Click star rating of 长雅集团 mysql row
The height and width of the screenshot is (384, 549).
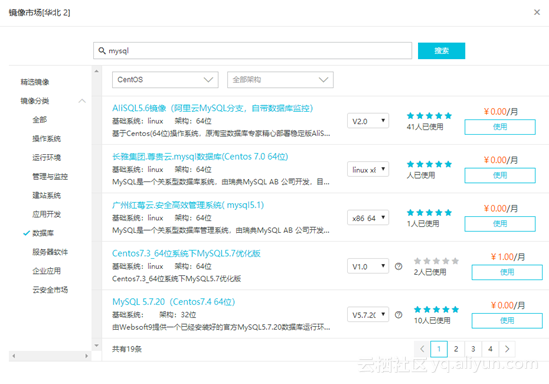[429, 164]
